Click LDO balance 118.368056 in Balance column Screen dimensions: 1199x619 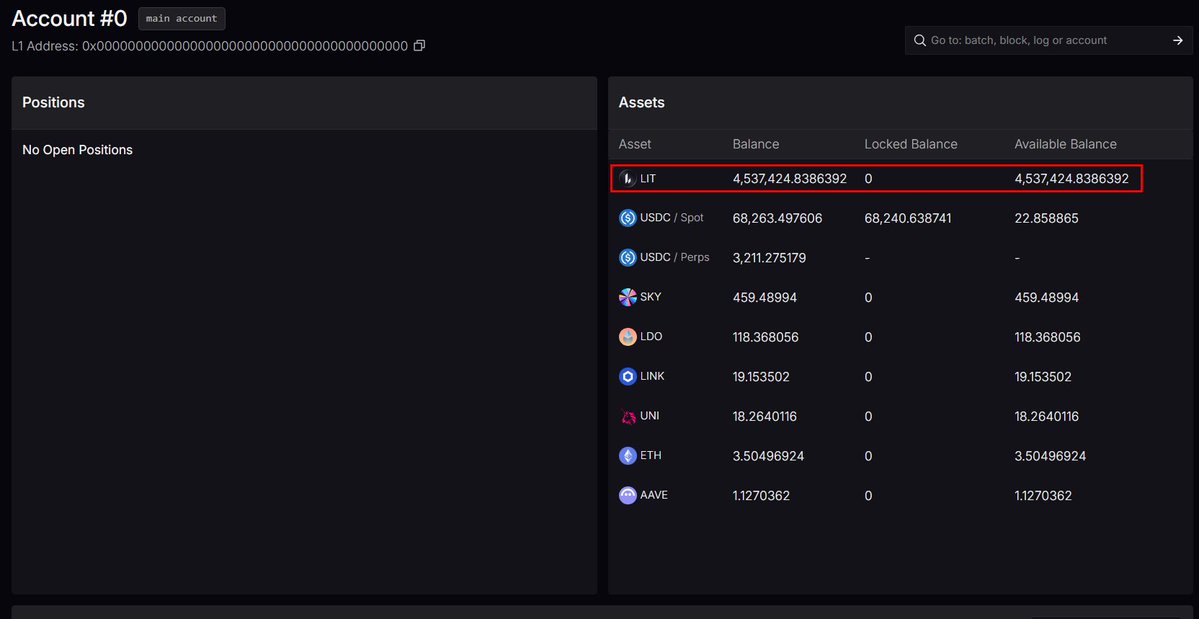(765, 337)
